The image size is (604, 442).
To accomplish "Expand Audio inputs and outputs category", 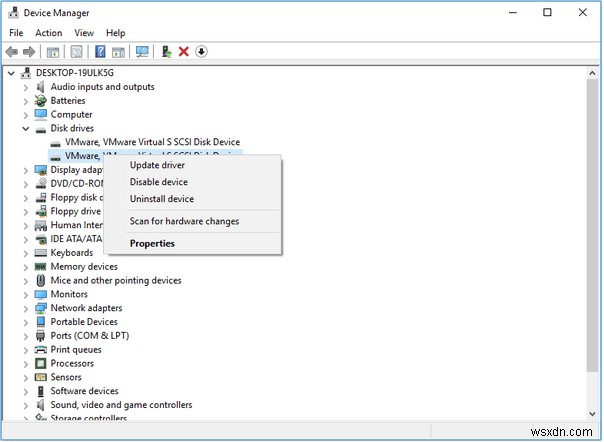I will coord(25,87).
